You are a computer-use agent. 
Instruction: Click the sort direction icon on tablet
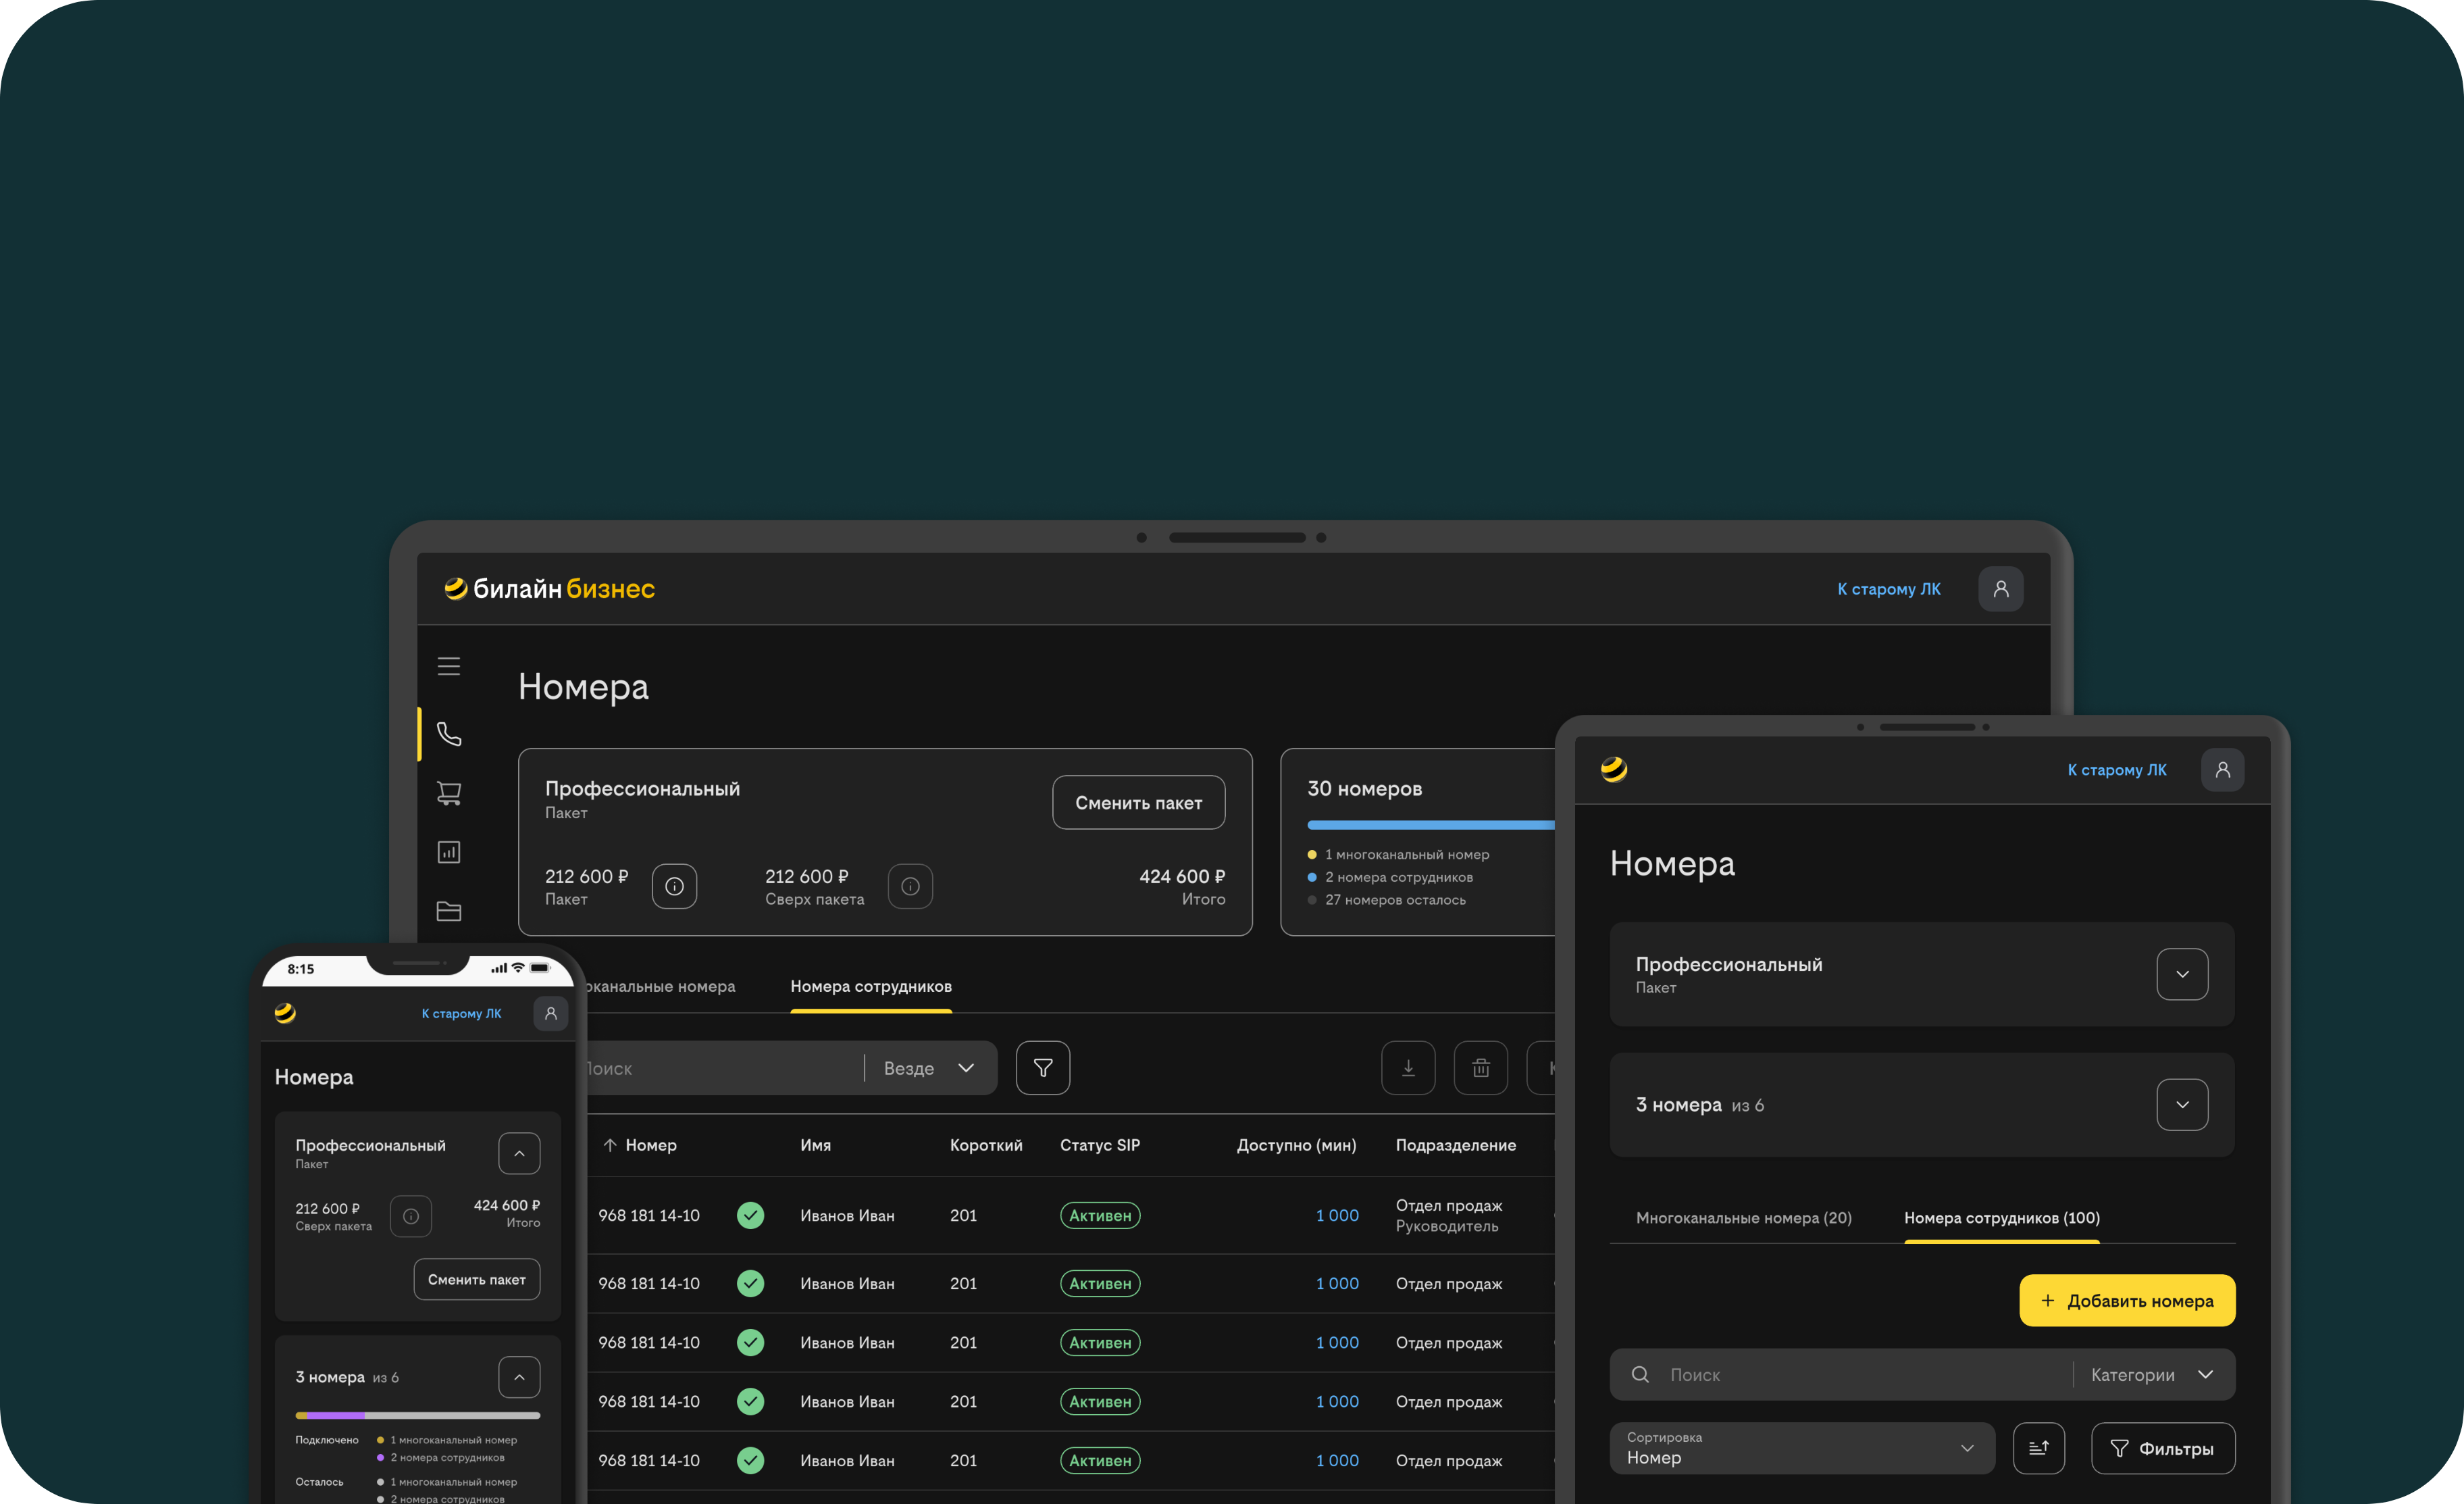pos(2038,1448)
